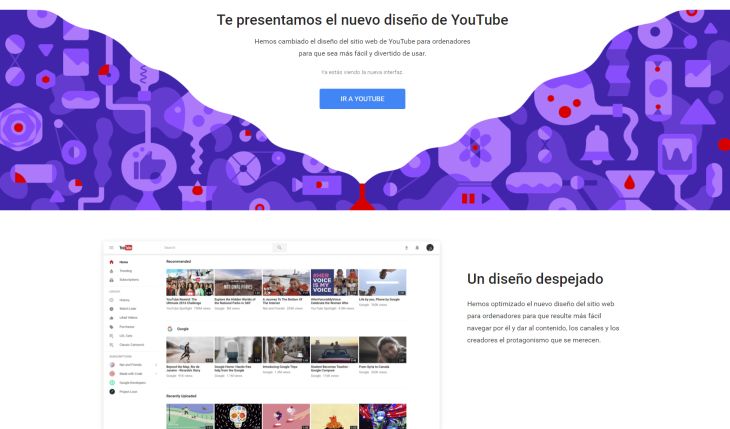Click the Recently Uploaded section label
730x429 pixels.
(x=181, y=396)
